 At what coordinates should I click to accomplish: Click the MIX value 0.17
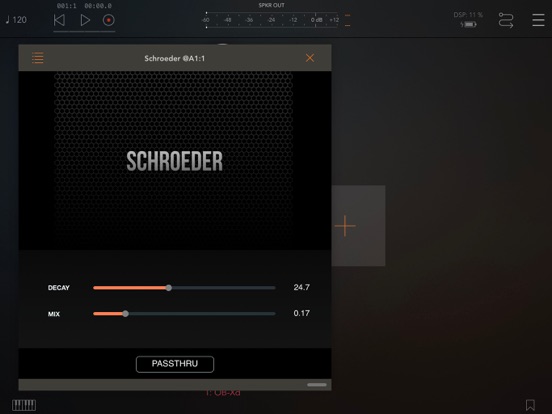302,313
